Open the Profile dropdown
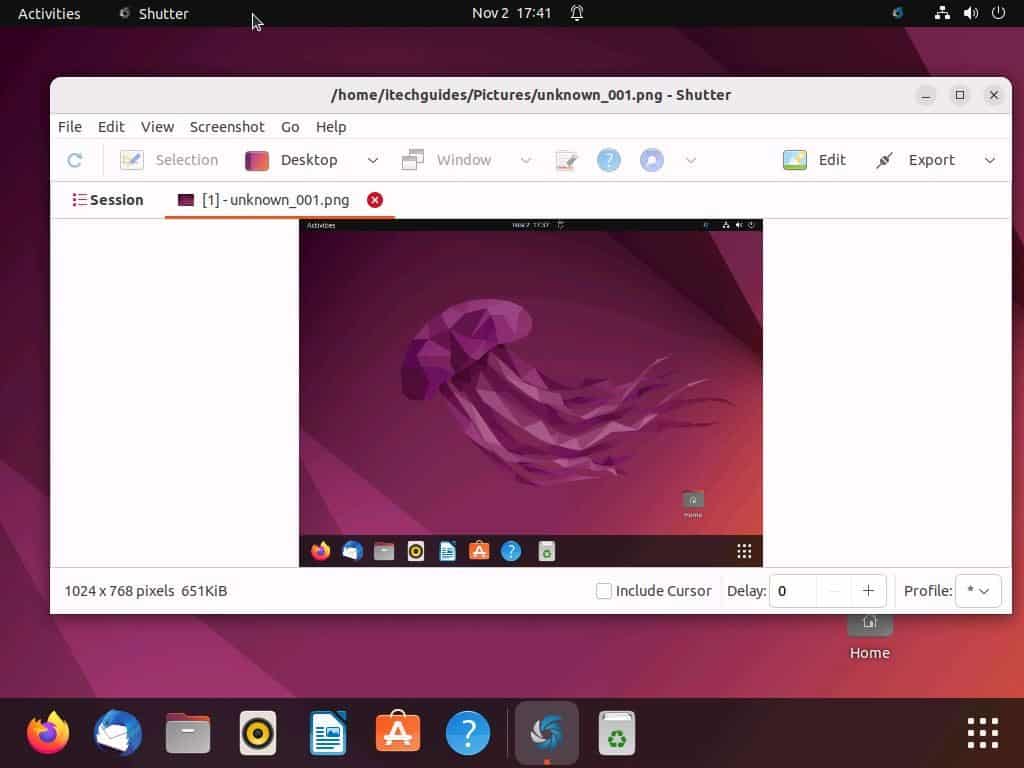Screen dimensions: 1024x768 978,591
